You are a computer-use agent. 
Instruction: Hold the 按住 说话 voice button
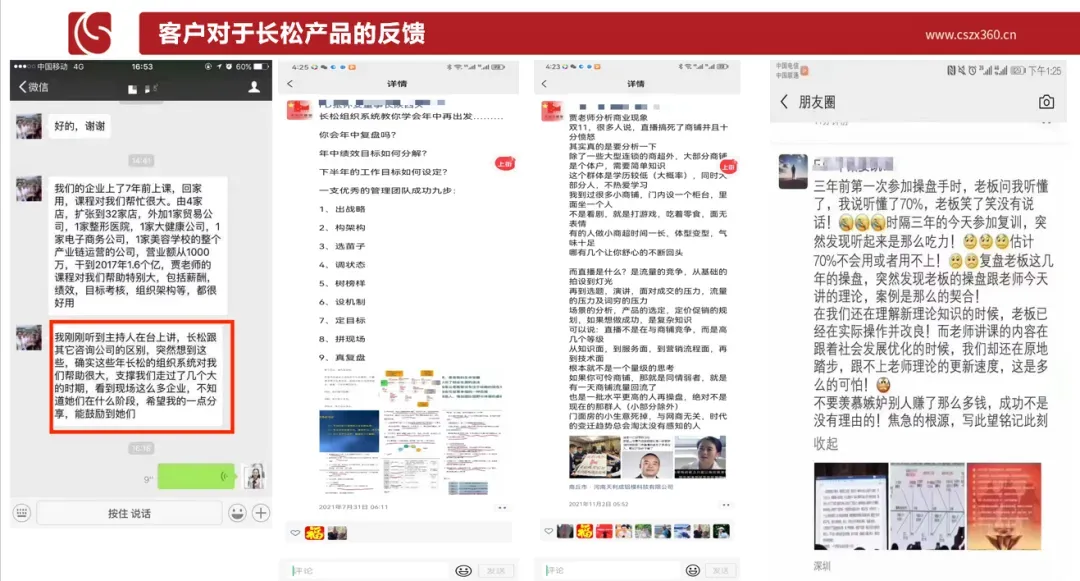pos(129,513)
